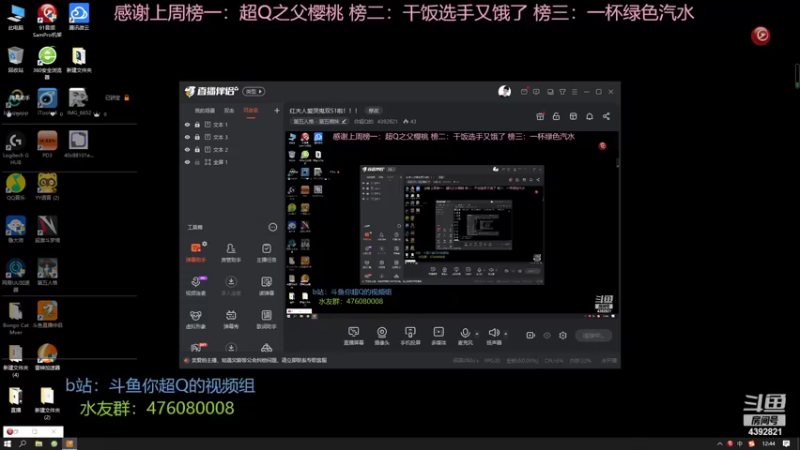Mute the 扬声器 speaker
800x450 pixels.
point(493,336)
